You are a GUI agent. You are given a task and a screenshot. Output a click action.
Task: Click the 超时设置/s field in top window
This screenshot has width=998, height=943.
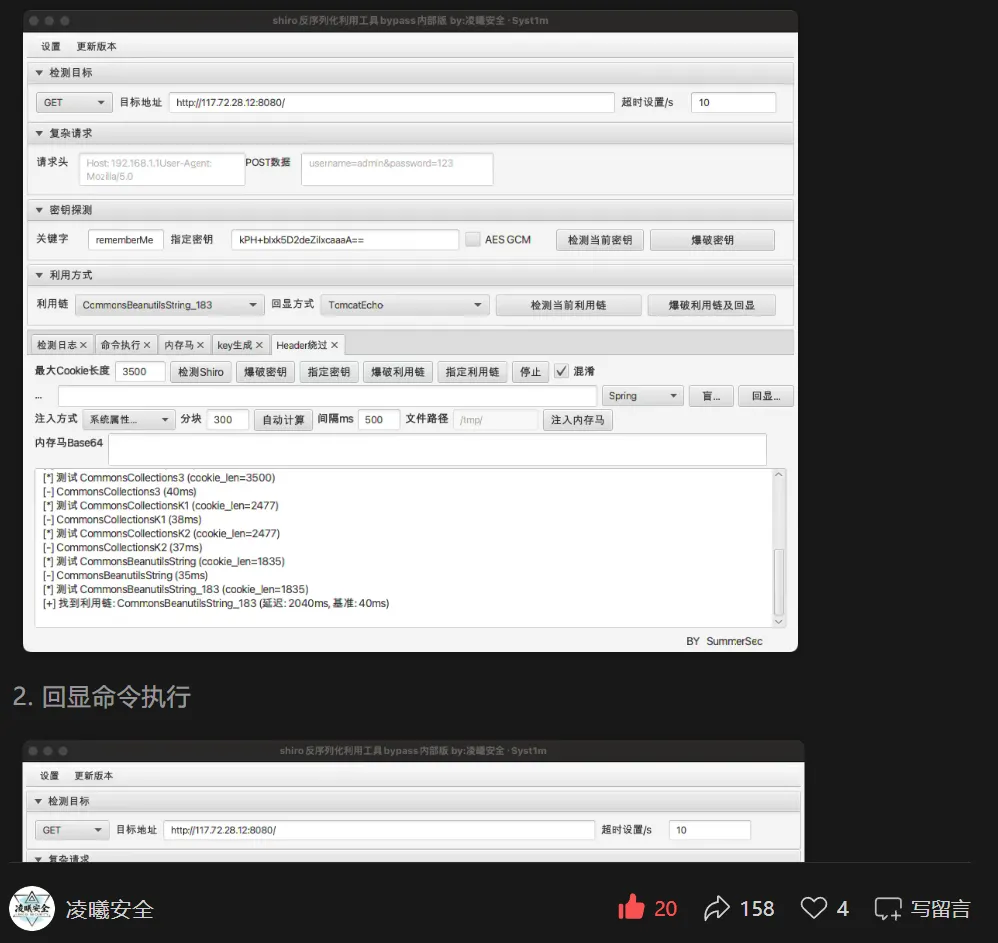[733, 102]
